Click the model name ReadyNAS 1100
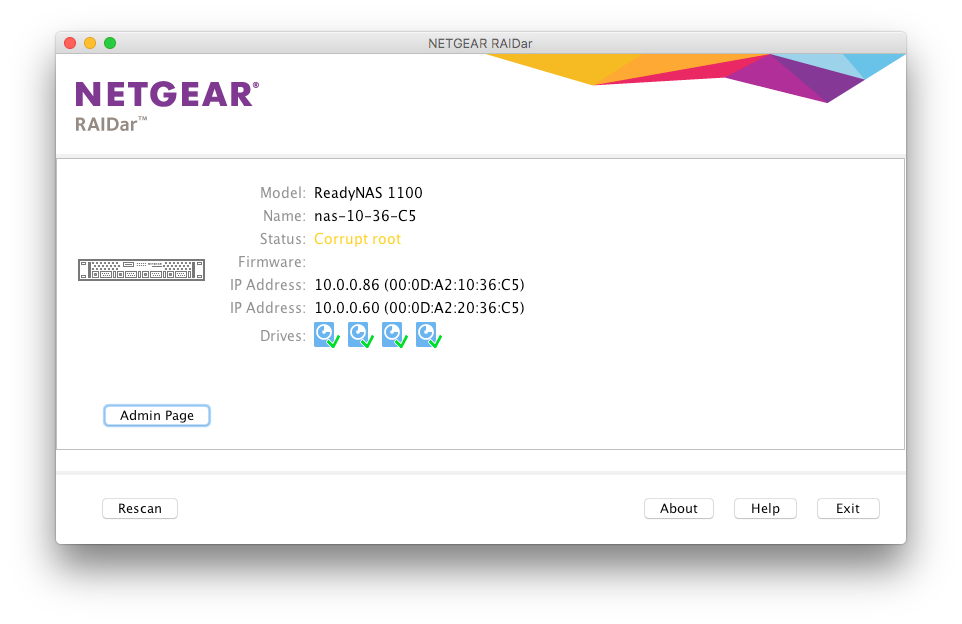Screen dimensions: 962x624 [369, 192]
